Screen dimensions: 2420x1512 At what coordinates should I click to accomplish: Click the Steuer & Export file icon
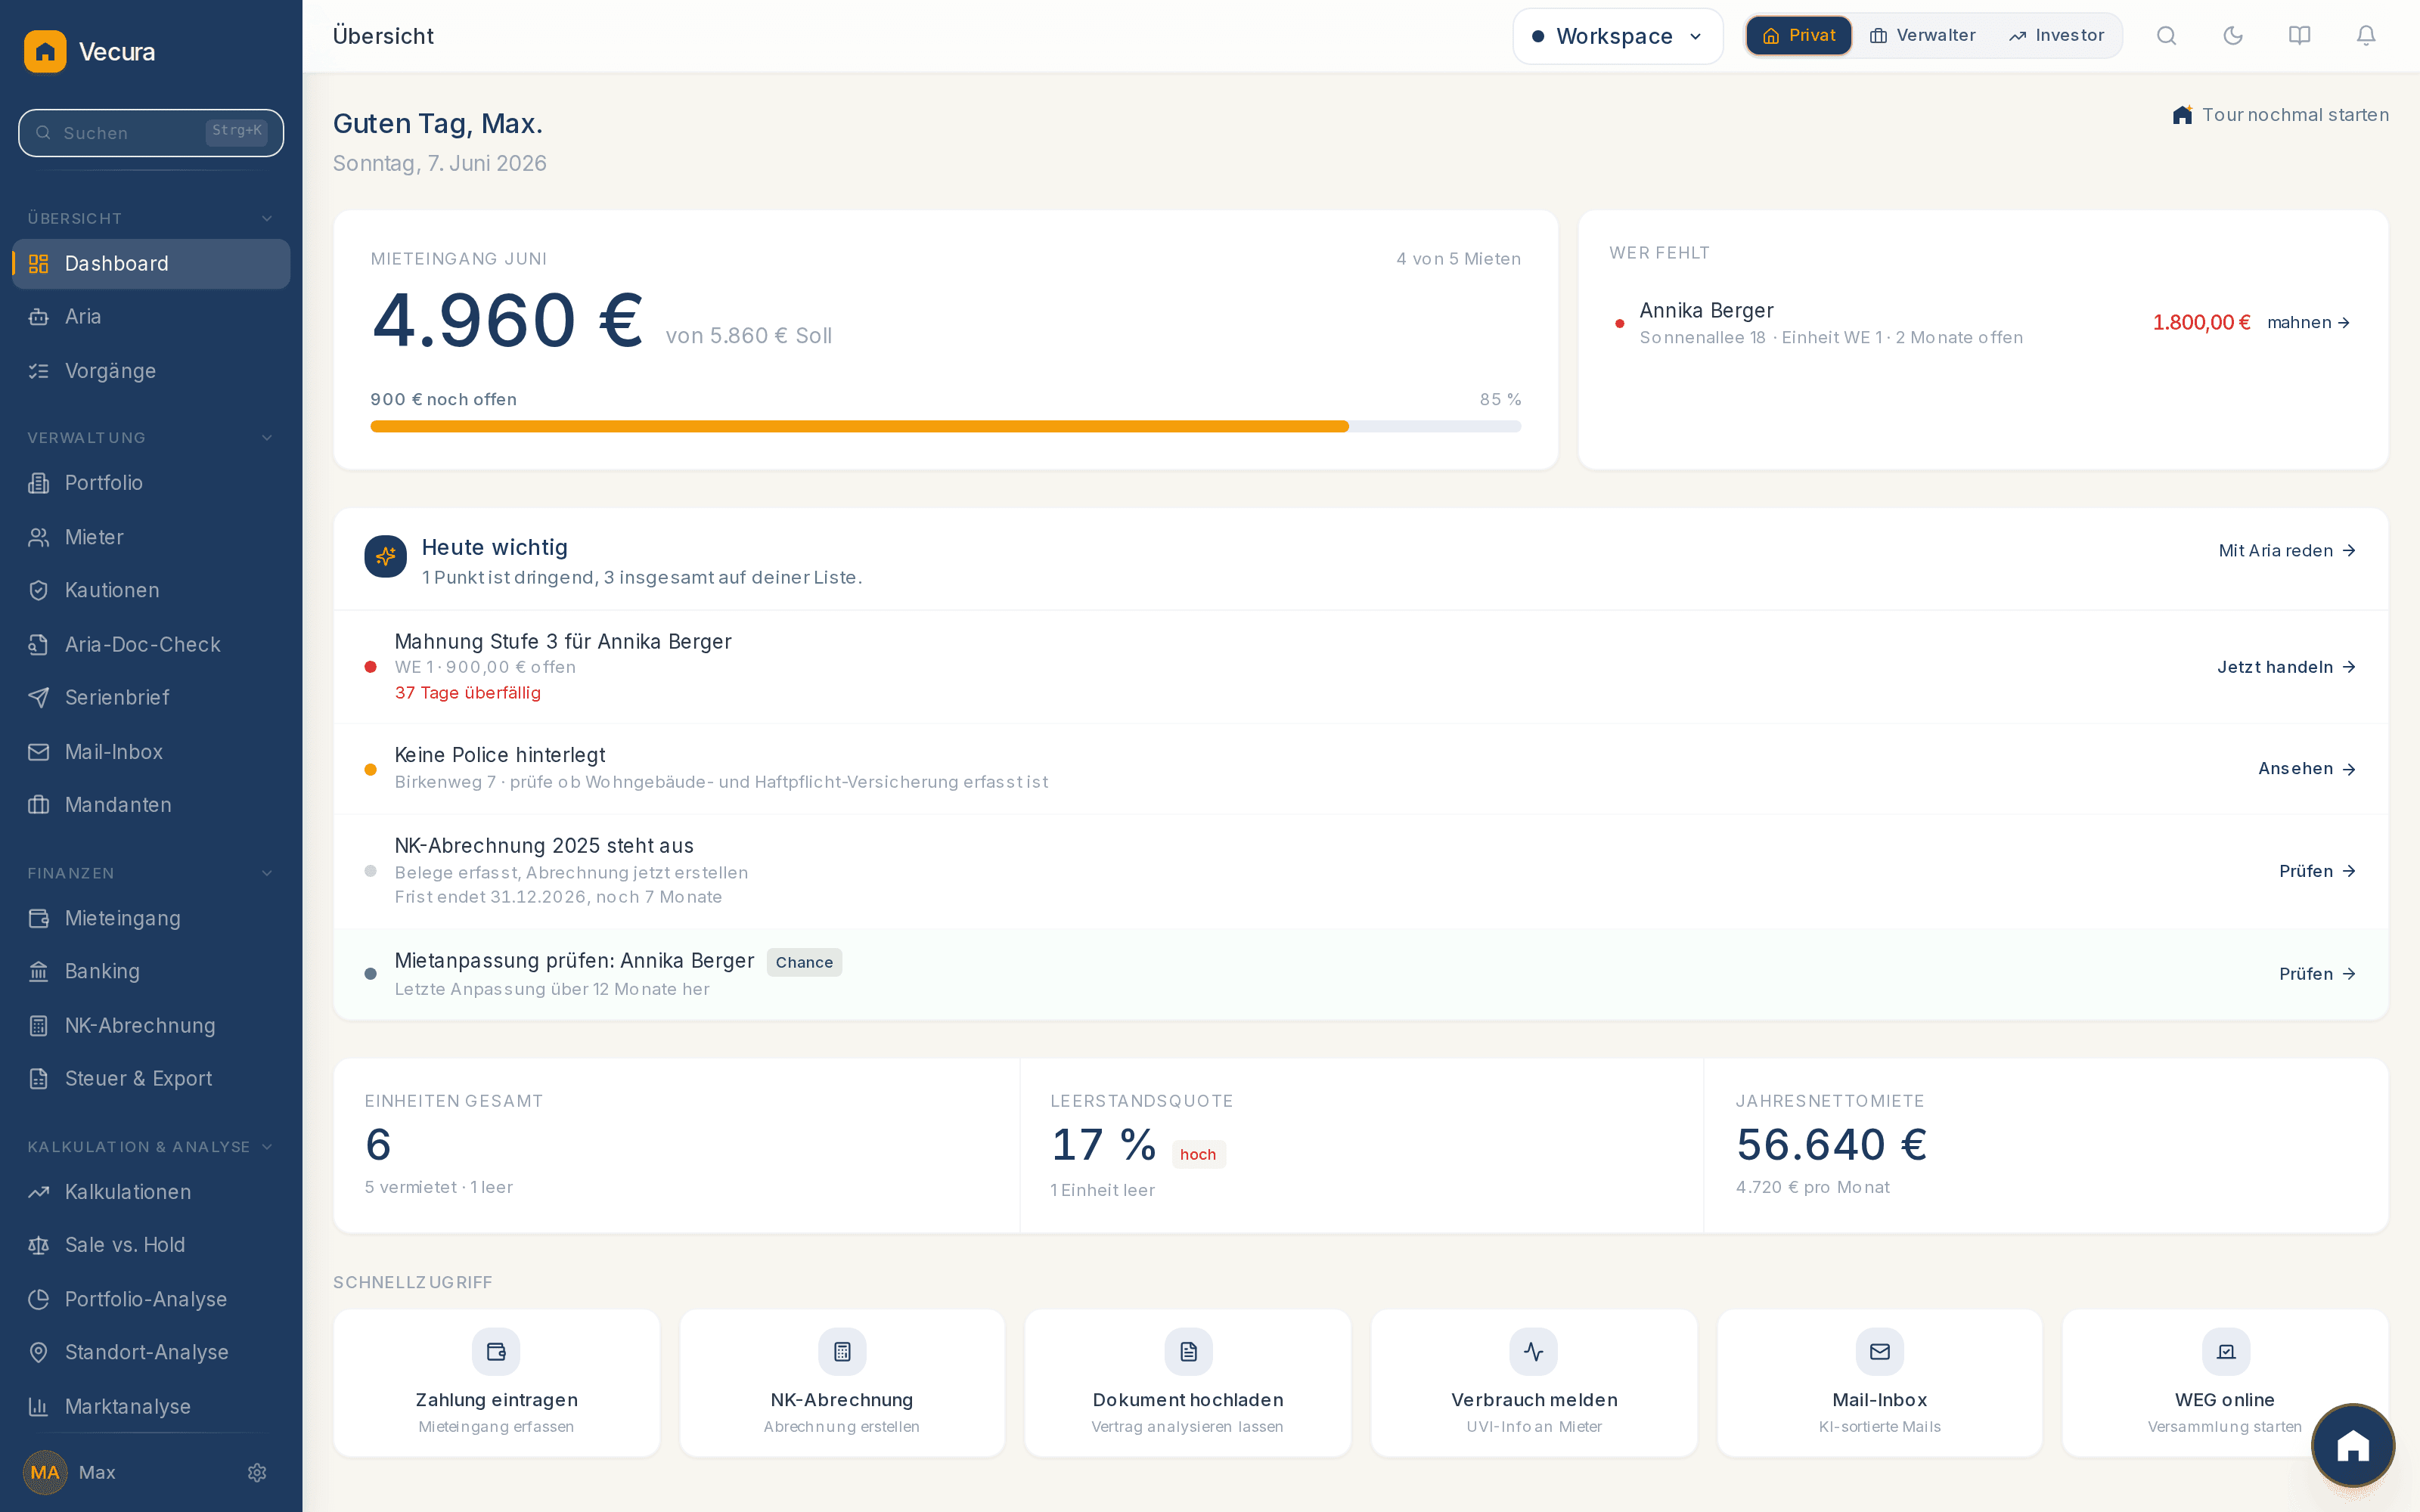(39, 1078)
